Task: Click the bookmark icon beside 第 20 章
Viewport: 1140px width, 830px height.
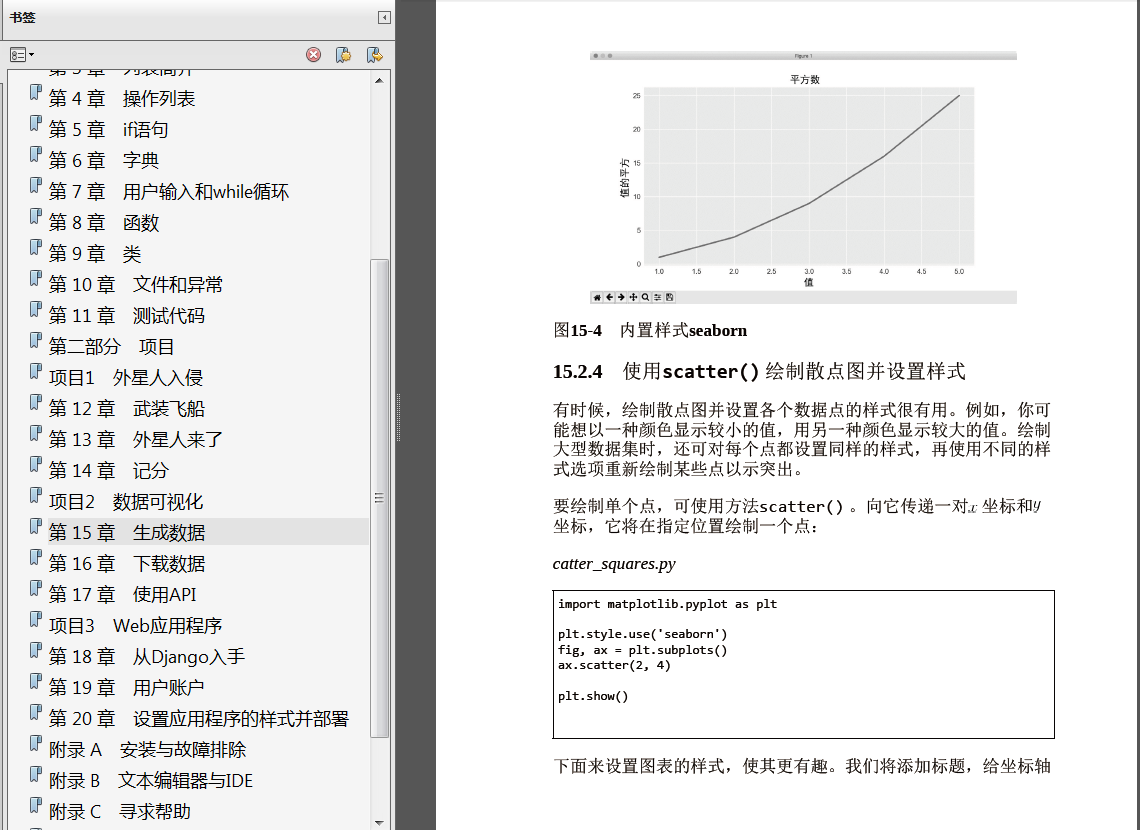Action: point(35,712)
